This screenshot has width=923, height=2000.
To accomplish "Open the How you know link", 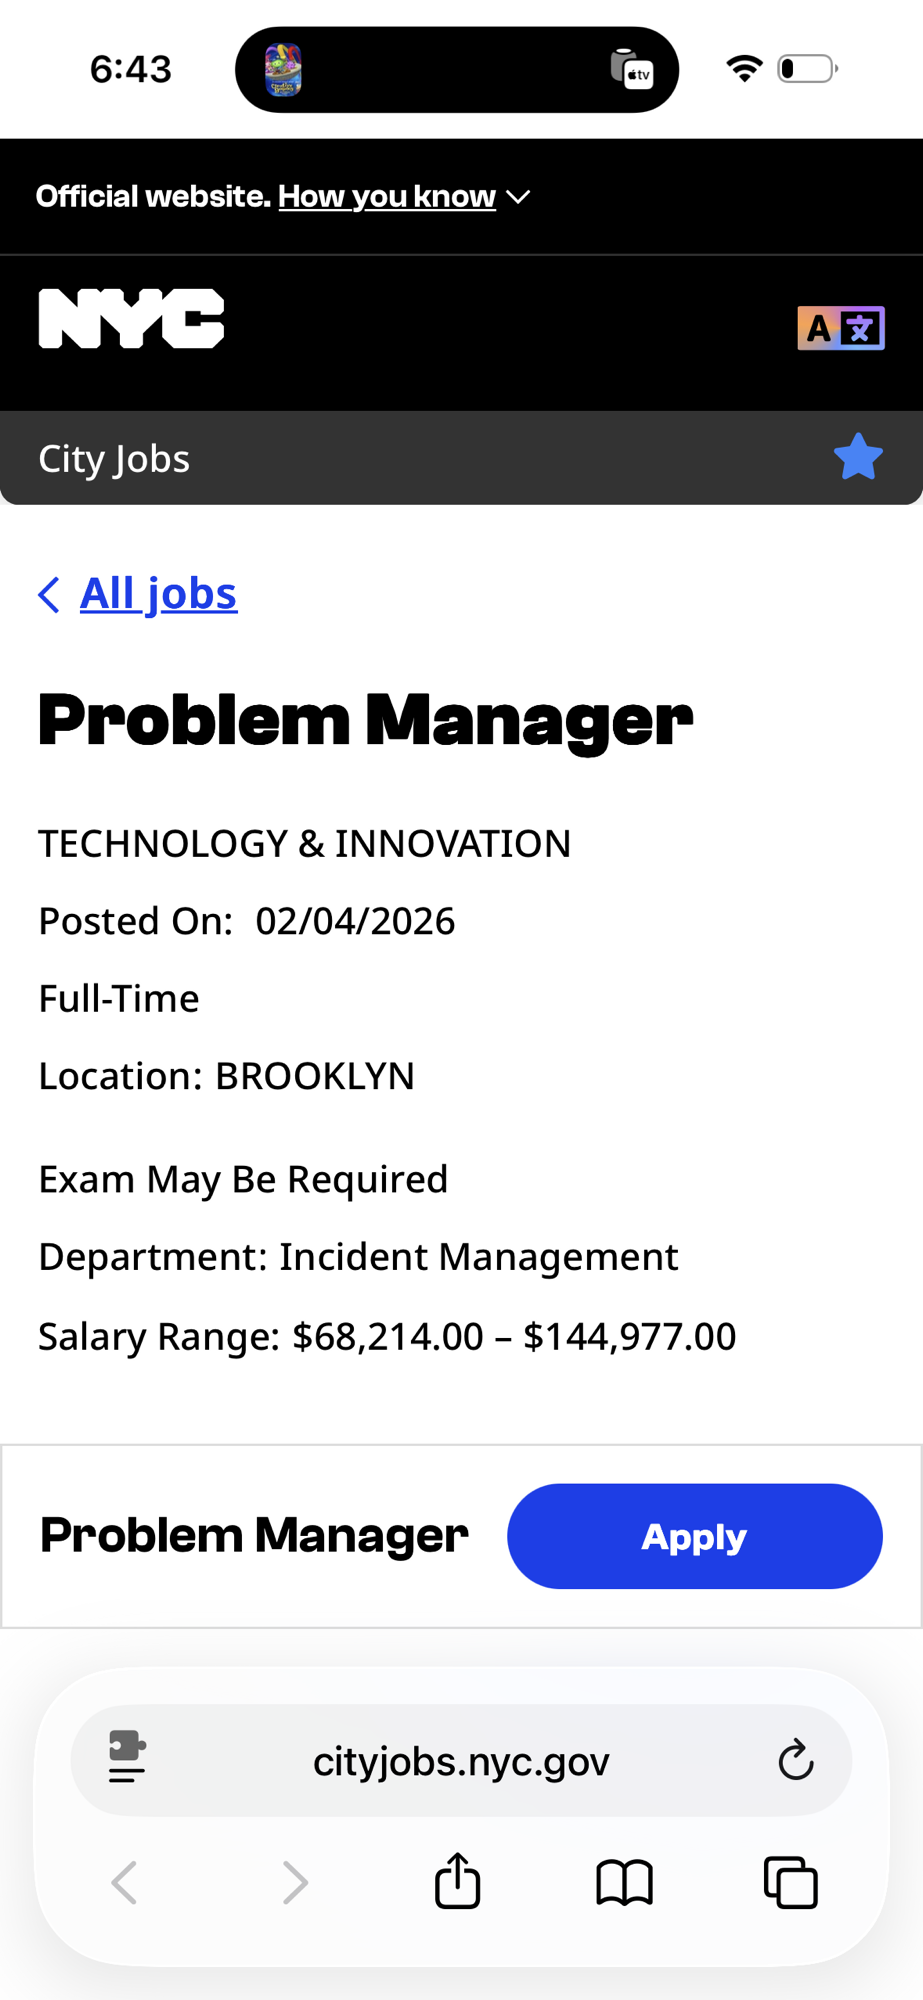I will (387, 196).
